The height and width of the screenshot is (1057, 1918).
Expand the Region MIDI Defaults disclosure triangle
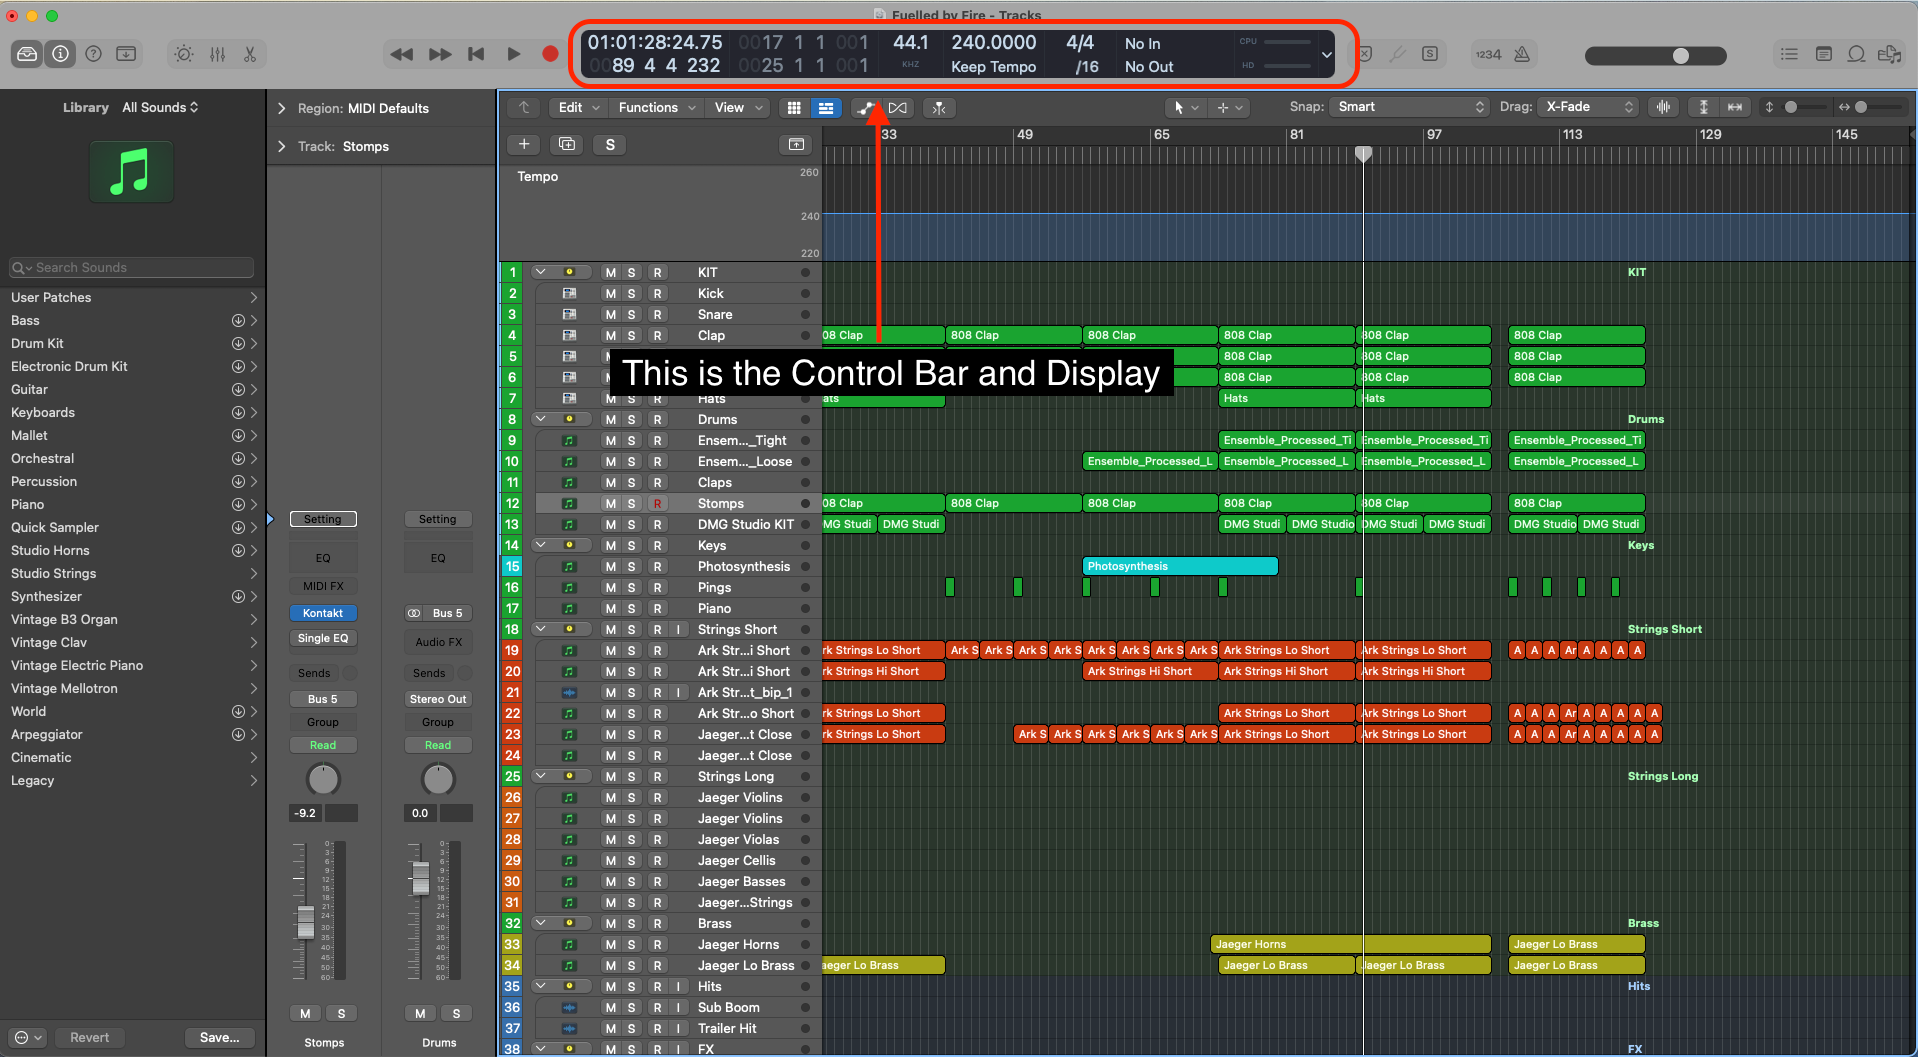(281, 108)
